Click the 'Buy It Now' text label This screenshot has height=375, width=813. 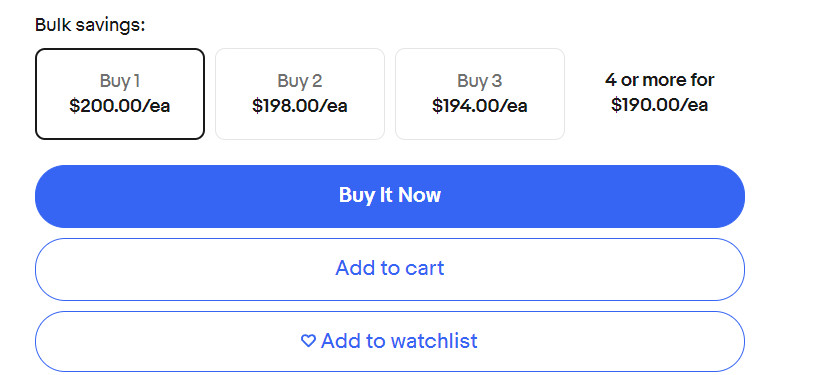pos(390,195)
